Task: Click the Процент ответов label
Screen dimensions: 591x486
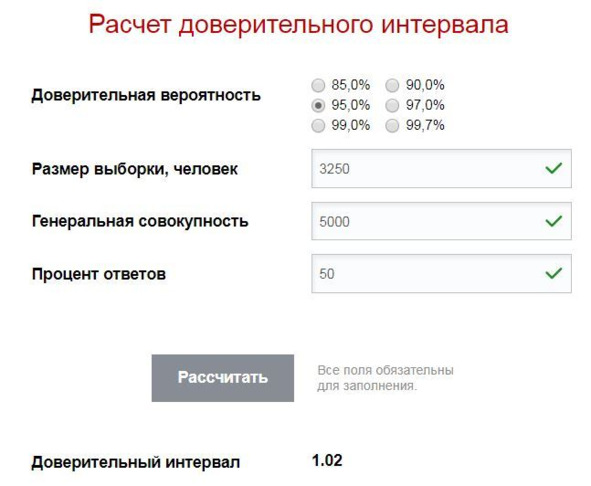Action: coord(99,274)
